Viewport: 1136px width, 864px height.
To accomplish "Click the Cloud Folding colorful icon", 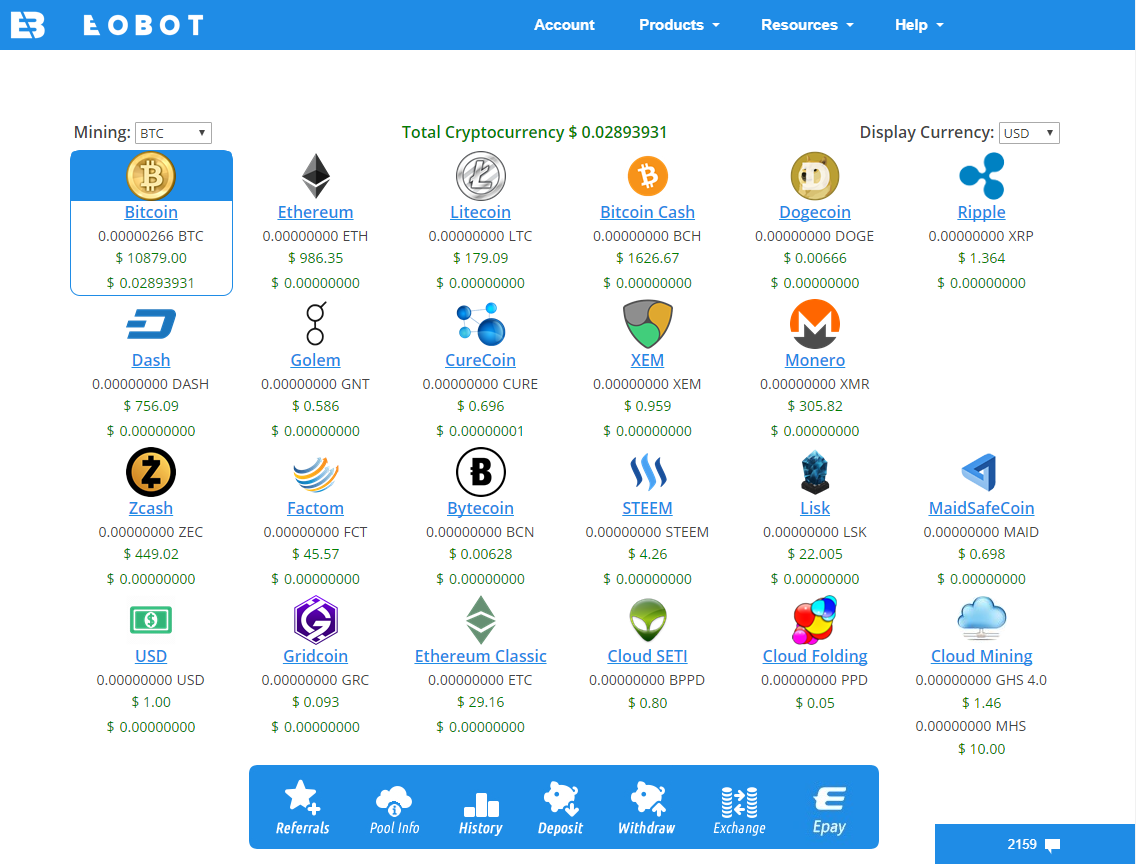I will point(814,620).
